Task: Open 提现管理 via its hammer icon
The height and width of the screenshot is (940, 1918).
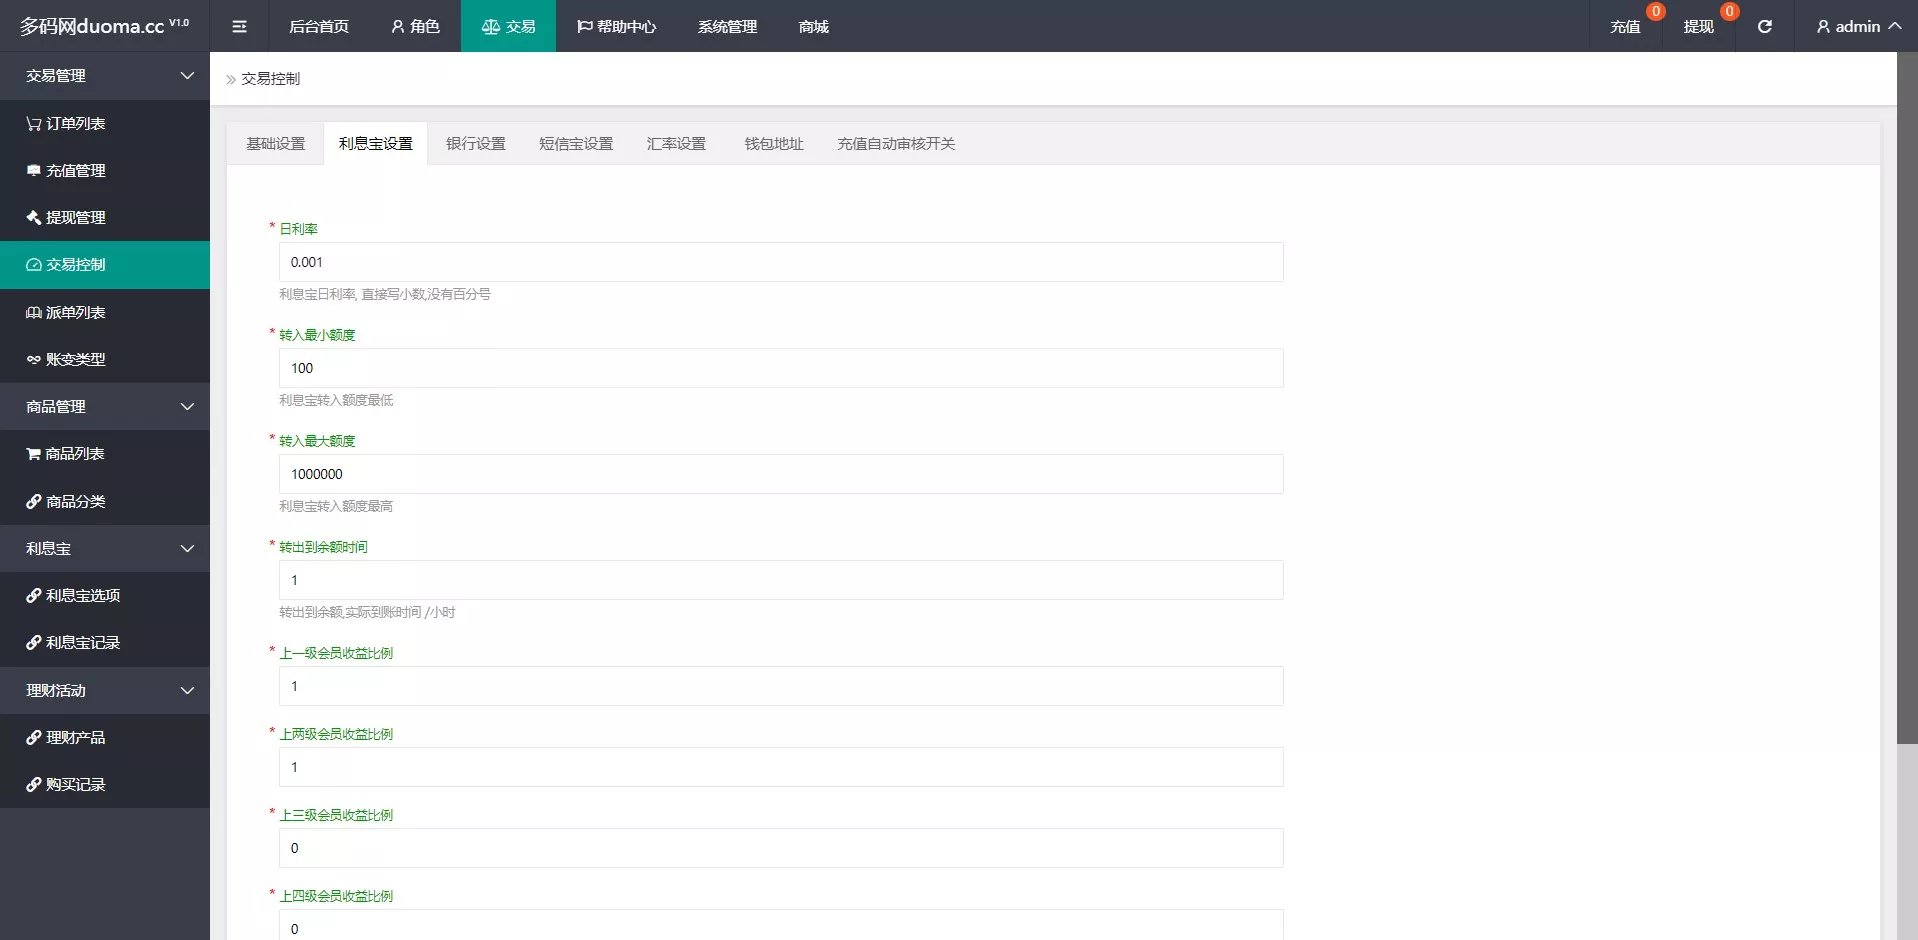Action: click(34, 218)
